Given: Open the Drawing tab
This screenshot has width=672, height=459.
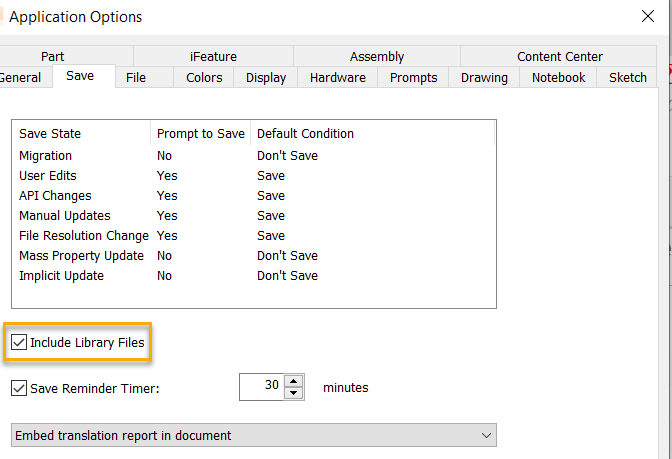Looking at the screenshot, I should [x=485, y=78].
